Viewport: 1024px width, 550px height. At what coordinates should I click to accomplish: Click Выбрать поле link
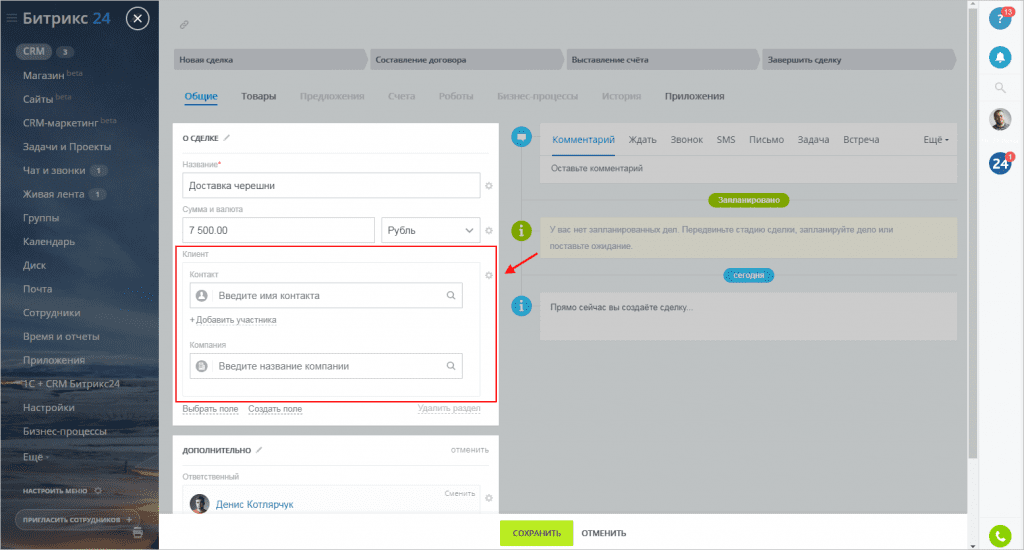pyautogui.click(x=210, y=409)
